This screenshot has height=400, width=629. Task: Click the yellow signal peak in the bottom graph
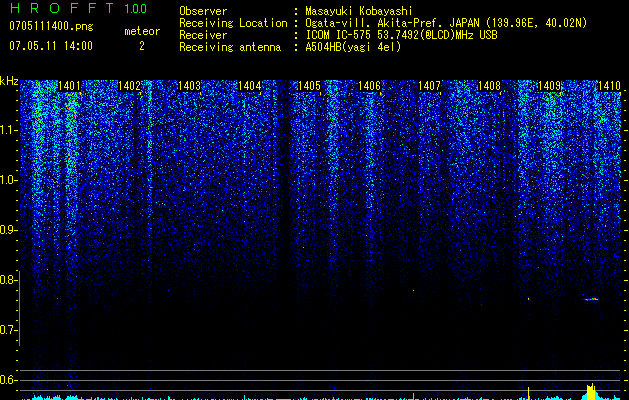(591, 392)
